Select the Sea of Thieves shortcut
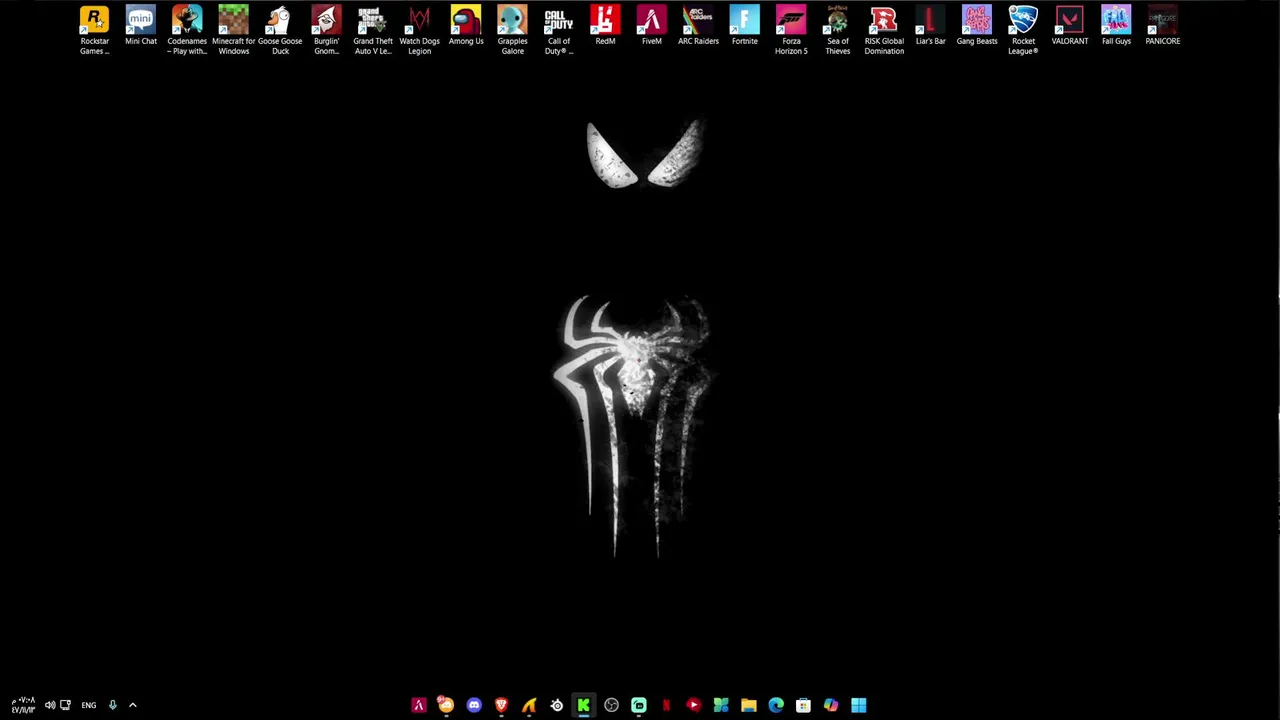Image resolution: width=1280 pixels, height=720 pixels. 838,30
